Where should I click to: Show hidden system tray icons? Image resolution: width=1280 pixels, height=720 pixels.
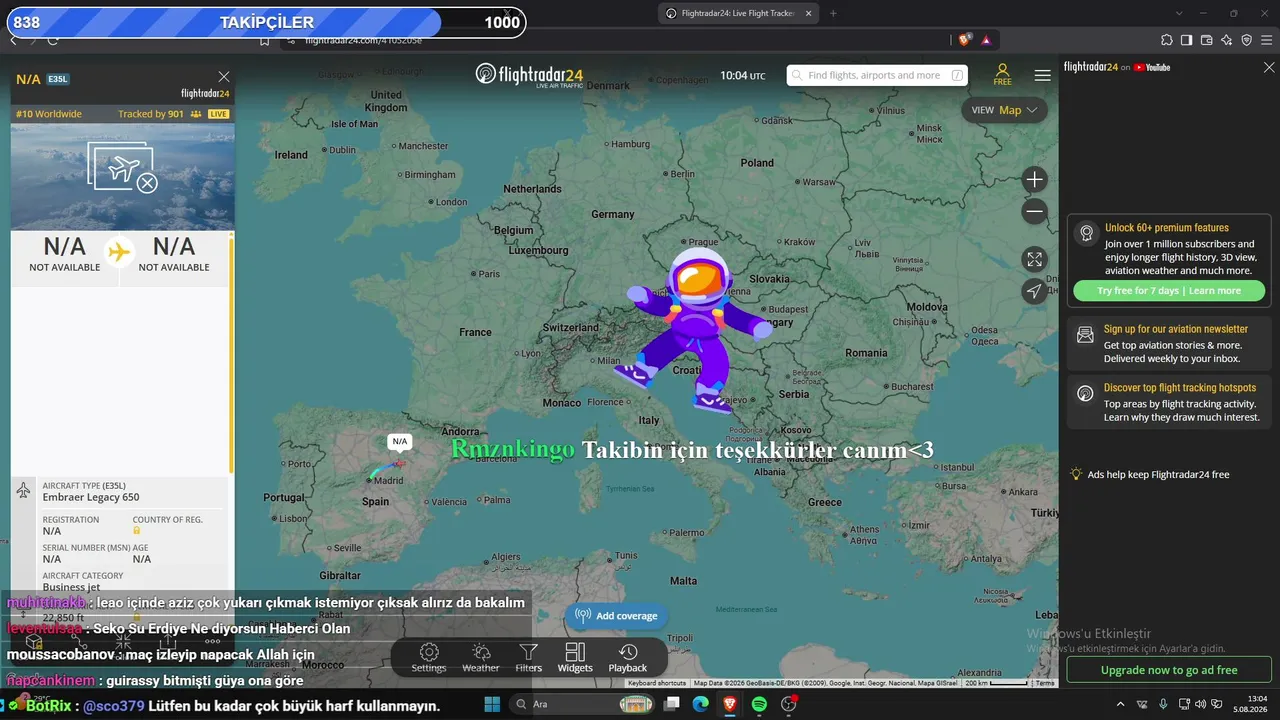click(x=1120, y=704)
